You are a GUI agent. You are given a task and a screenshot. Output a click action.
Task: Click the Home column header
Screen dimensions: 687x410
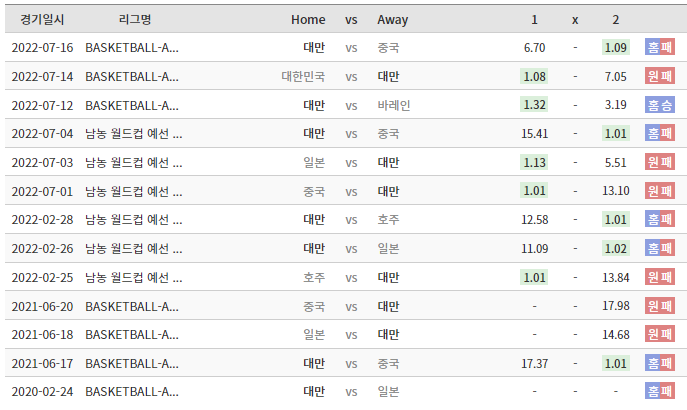(x=308, y=19)
